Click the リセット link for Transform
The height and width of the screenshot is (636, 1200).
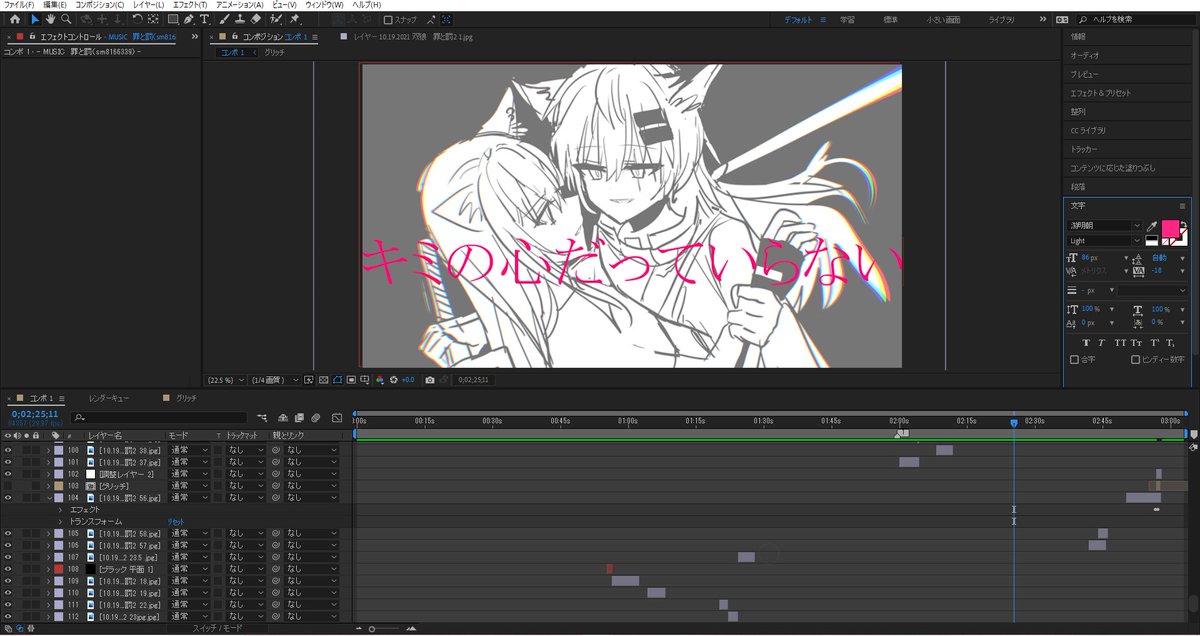click(175, 522)
